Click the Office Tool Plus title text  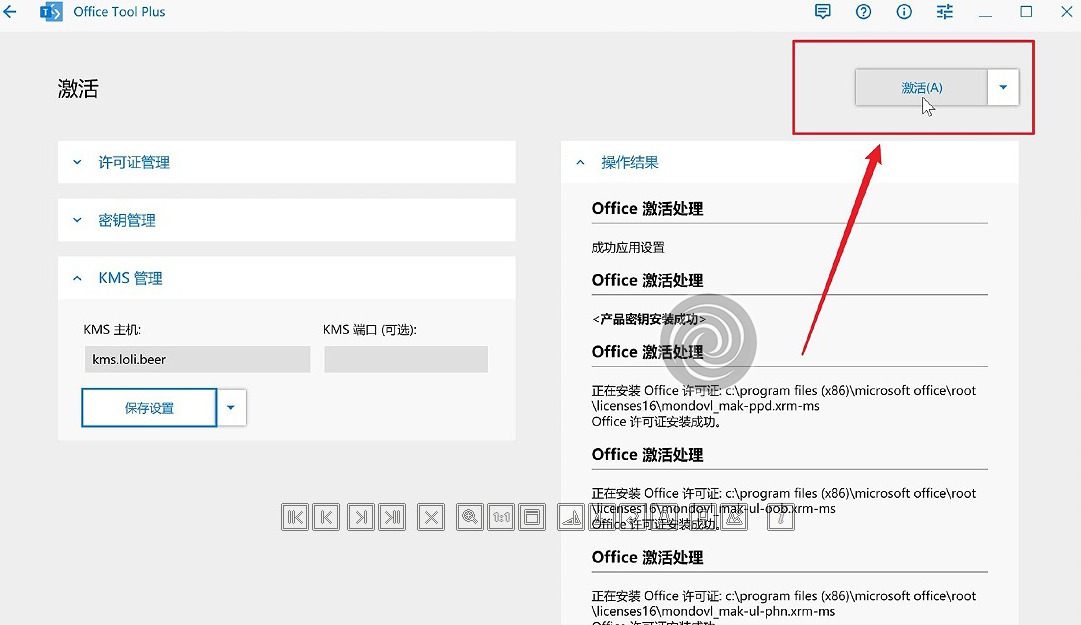pos(119,12)
